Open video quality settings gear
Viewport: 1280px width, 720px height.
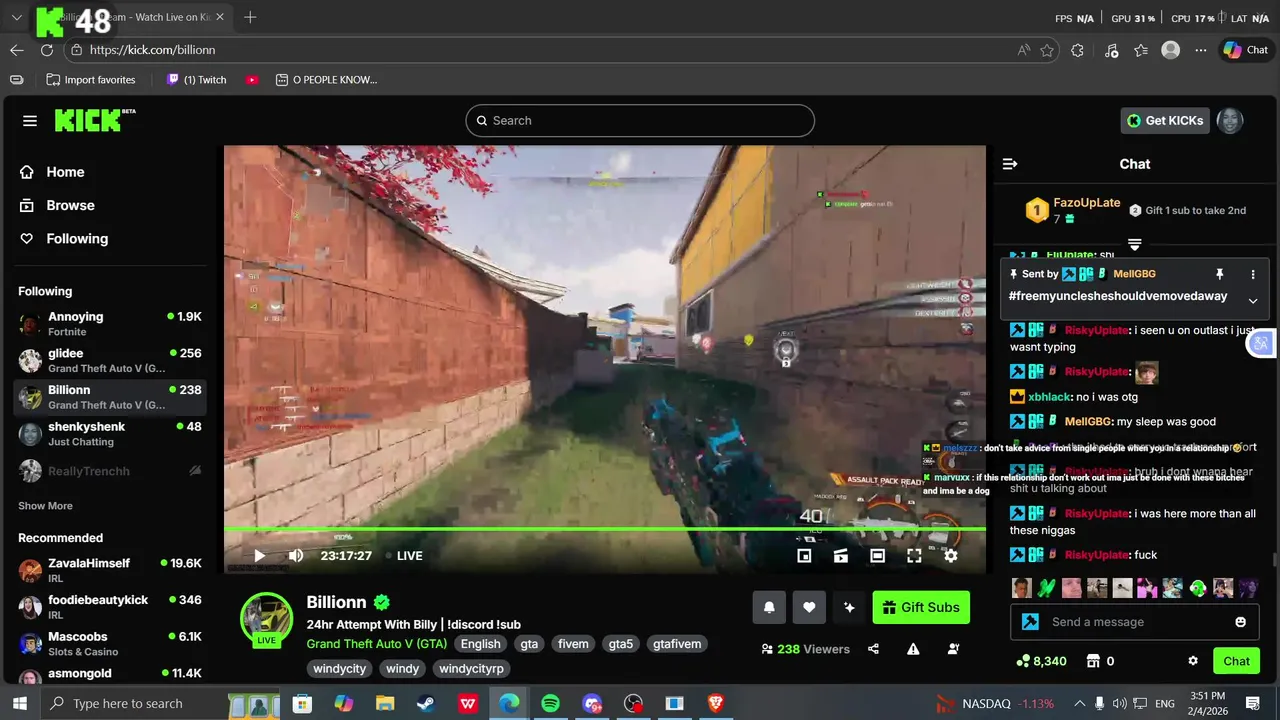(951, 556)
